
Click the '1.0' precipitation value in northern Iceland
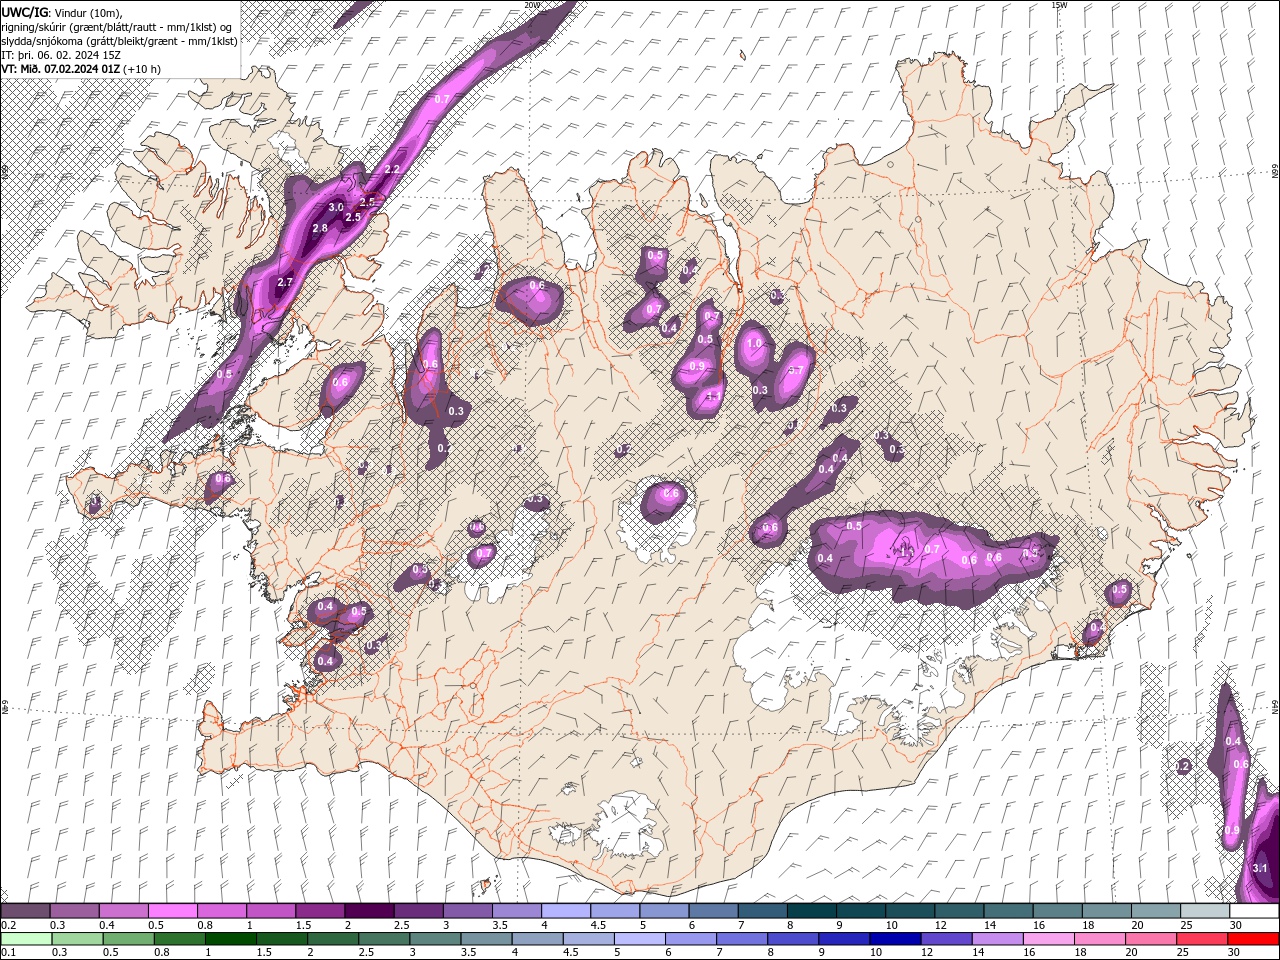(755, 343)
